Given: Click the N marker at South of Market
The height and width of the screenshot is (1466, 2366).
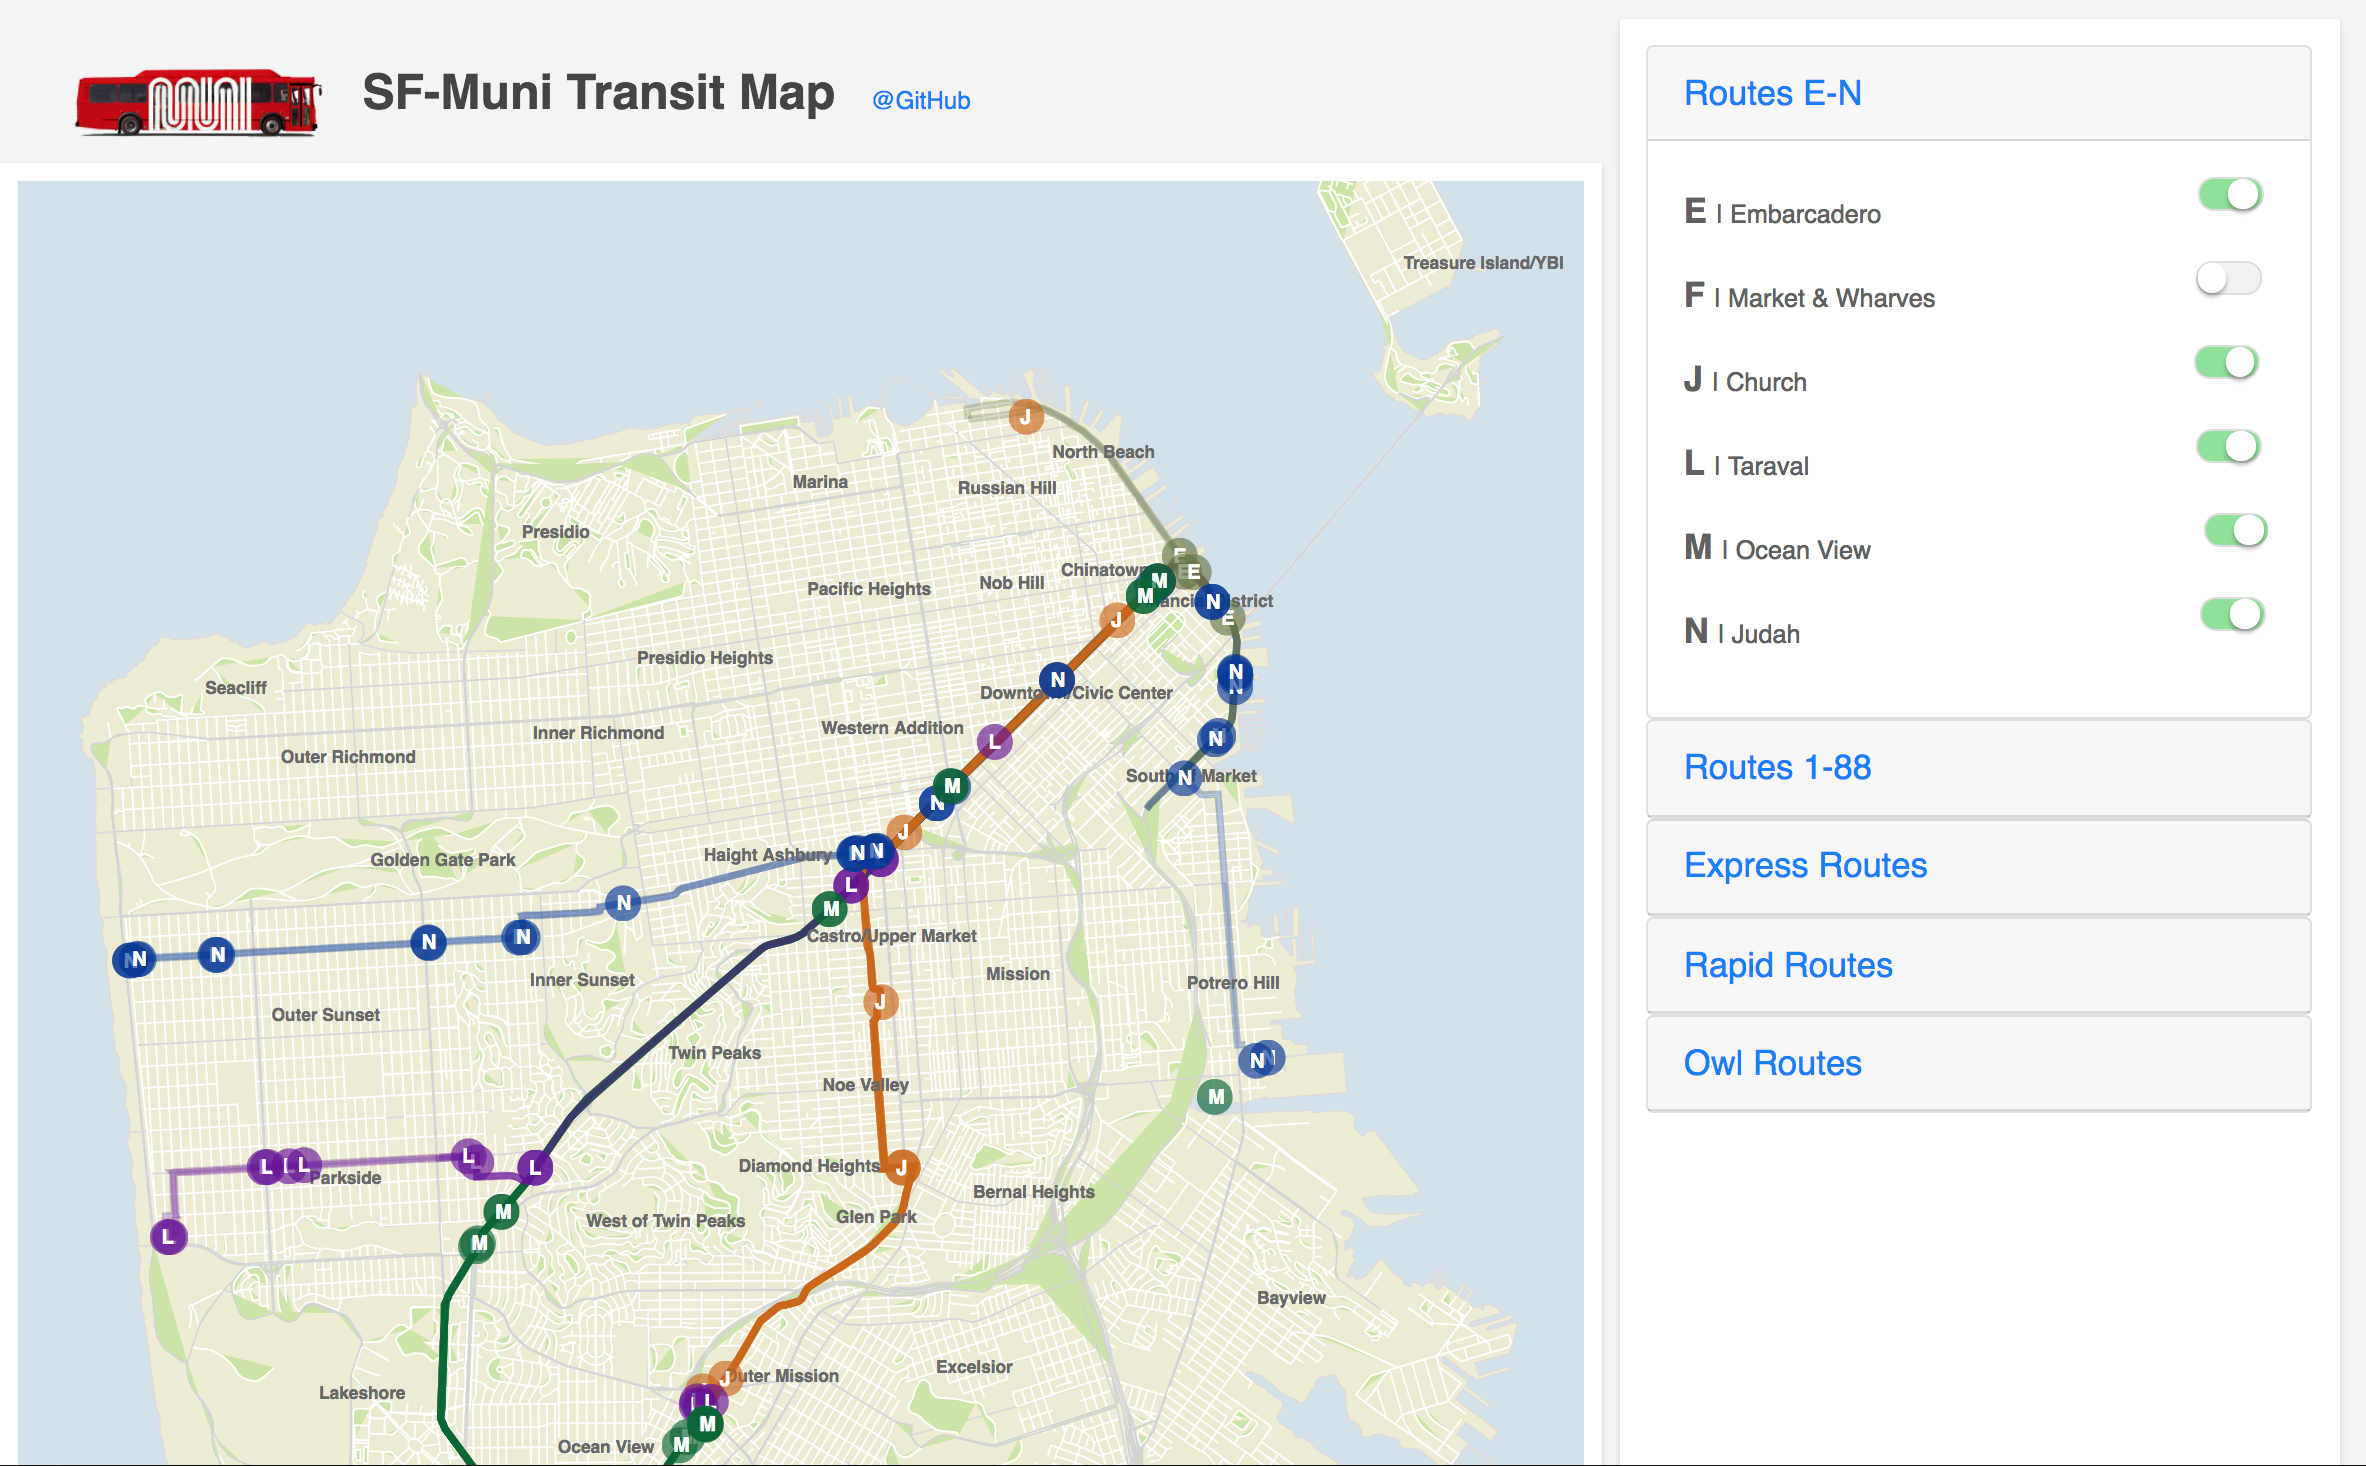Looking at the screenshot, I should 1185,777.
